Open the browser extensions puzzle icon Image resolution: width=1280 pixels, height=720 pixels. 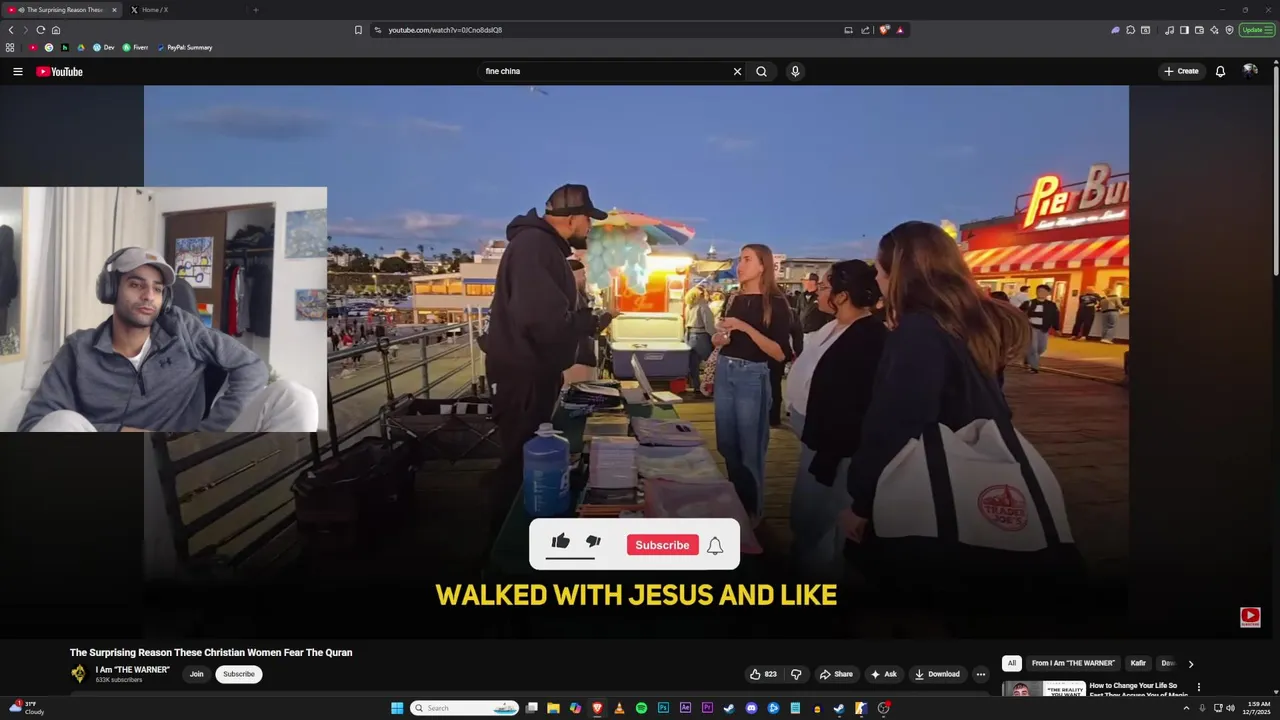pos(1130,30)
